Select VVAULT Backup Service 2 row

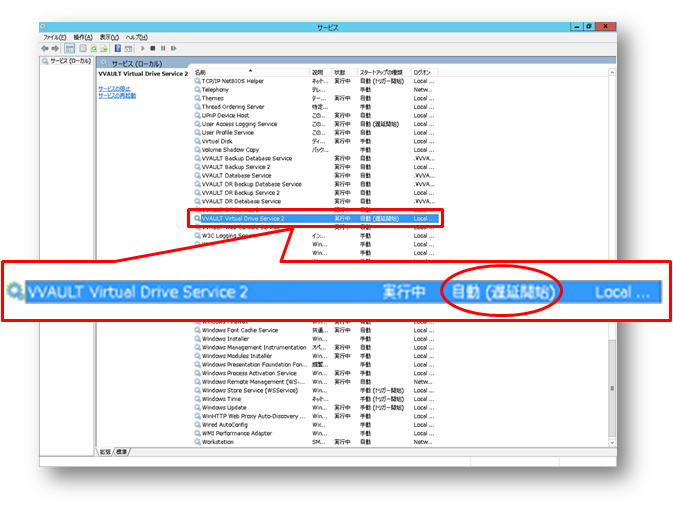click(315, 167)
